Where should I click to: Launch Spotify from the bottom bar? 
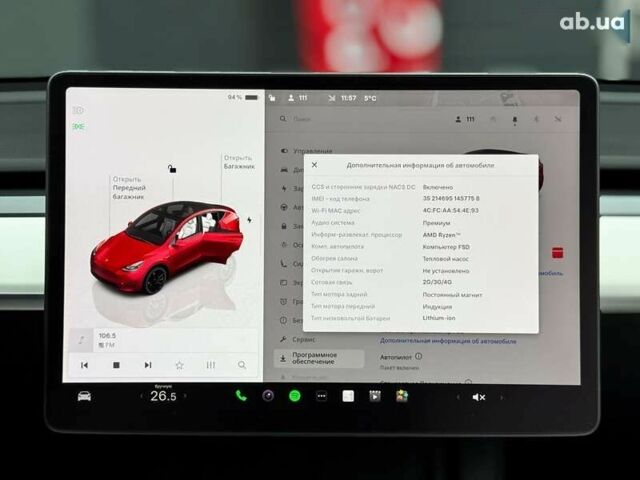click(295, 396)
